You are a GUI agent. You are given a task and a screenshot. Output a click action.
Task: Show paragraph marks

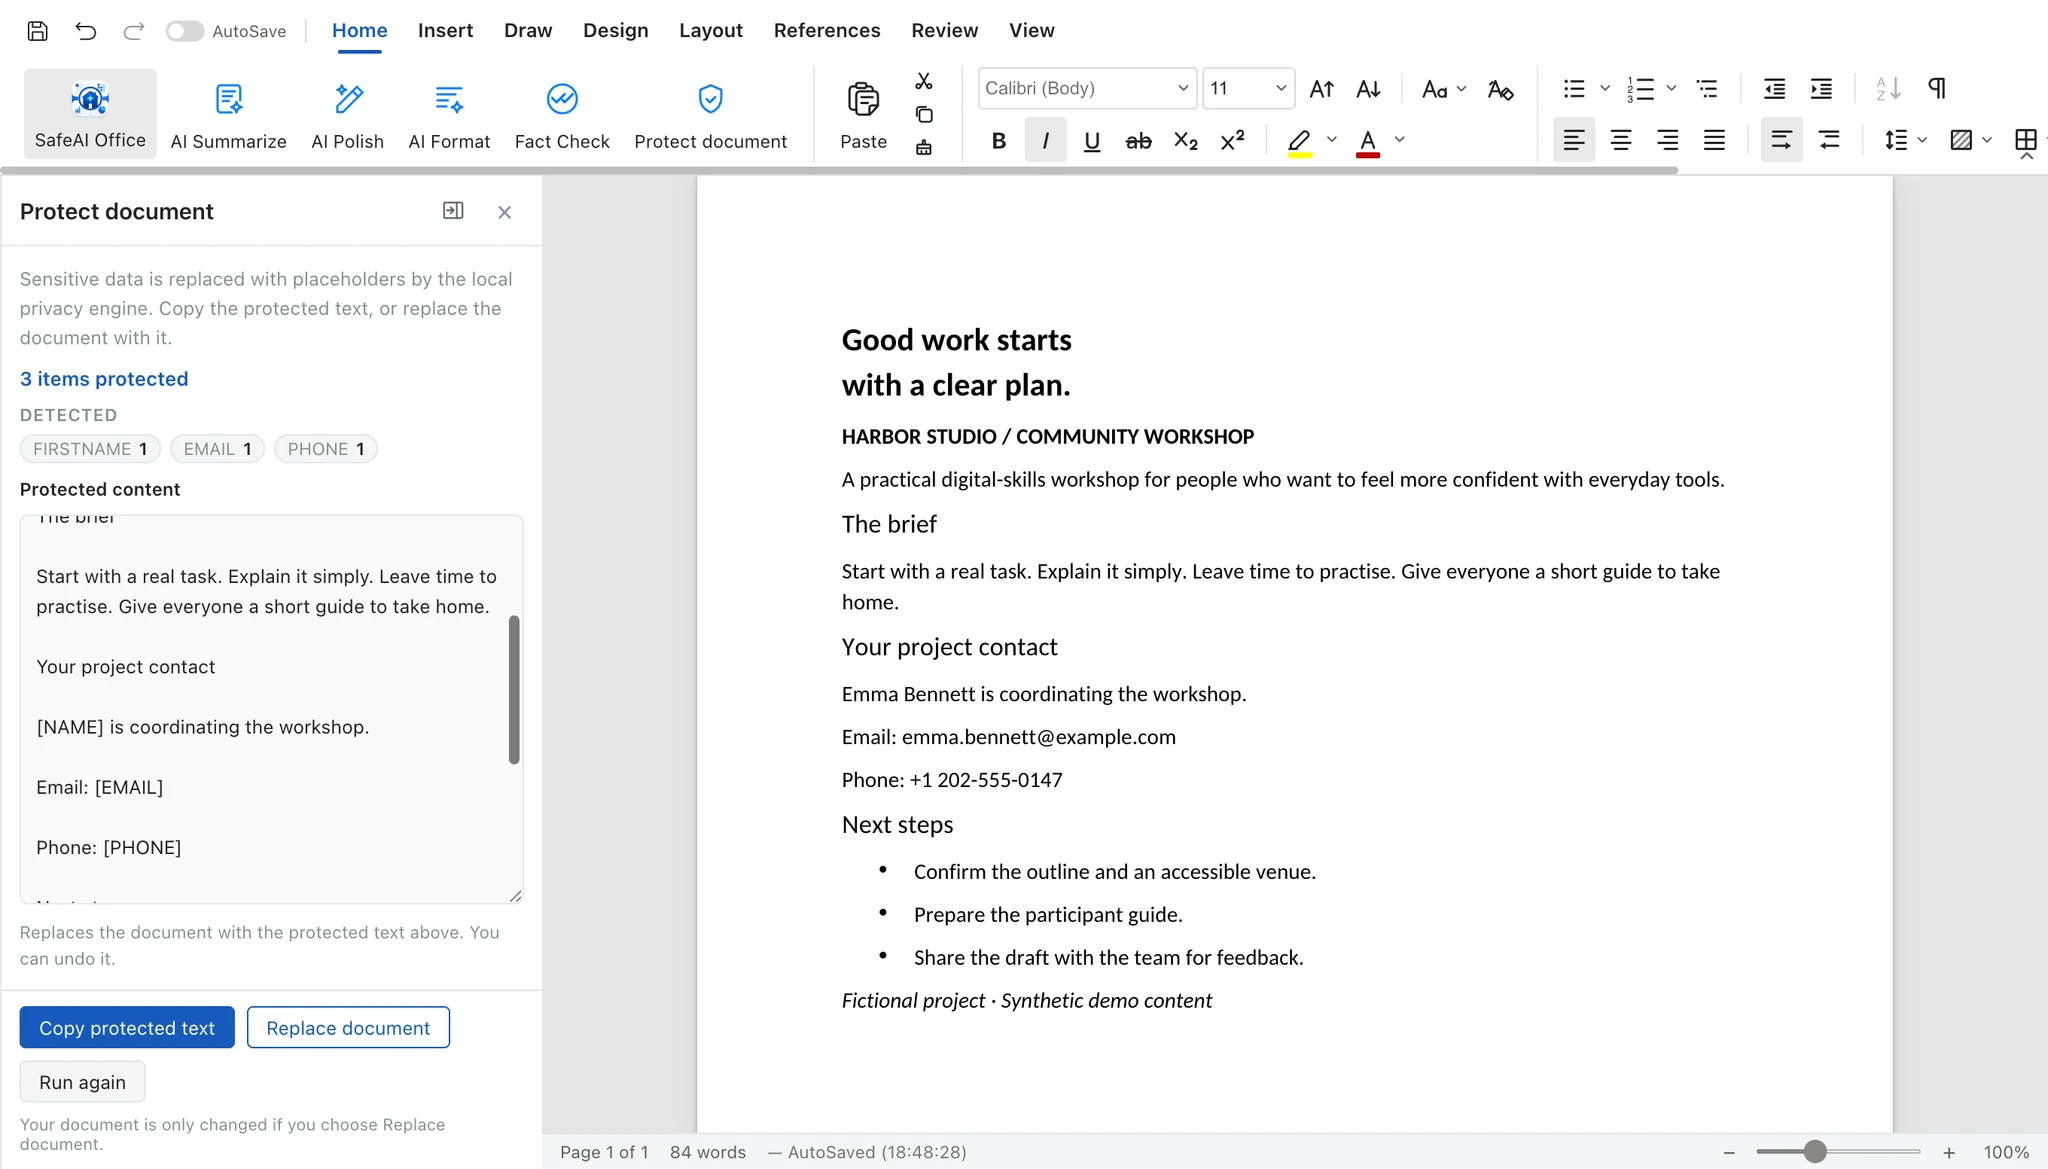1936,89
